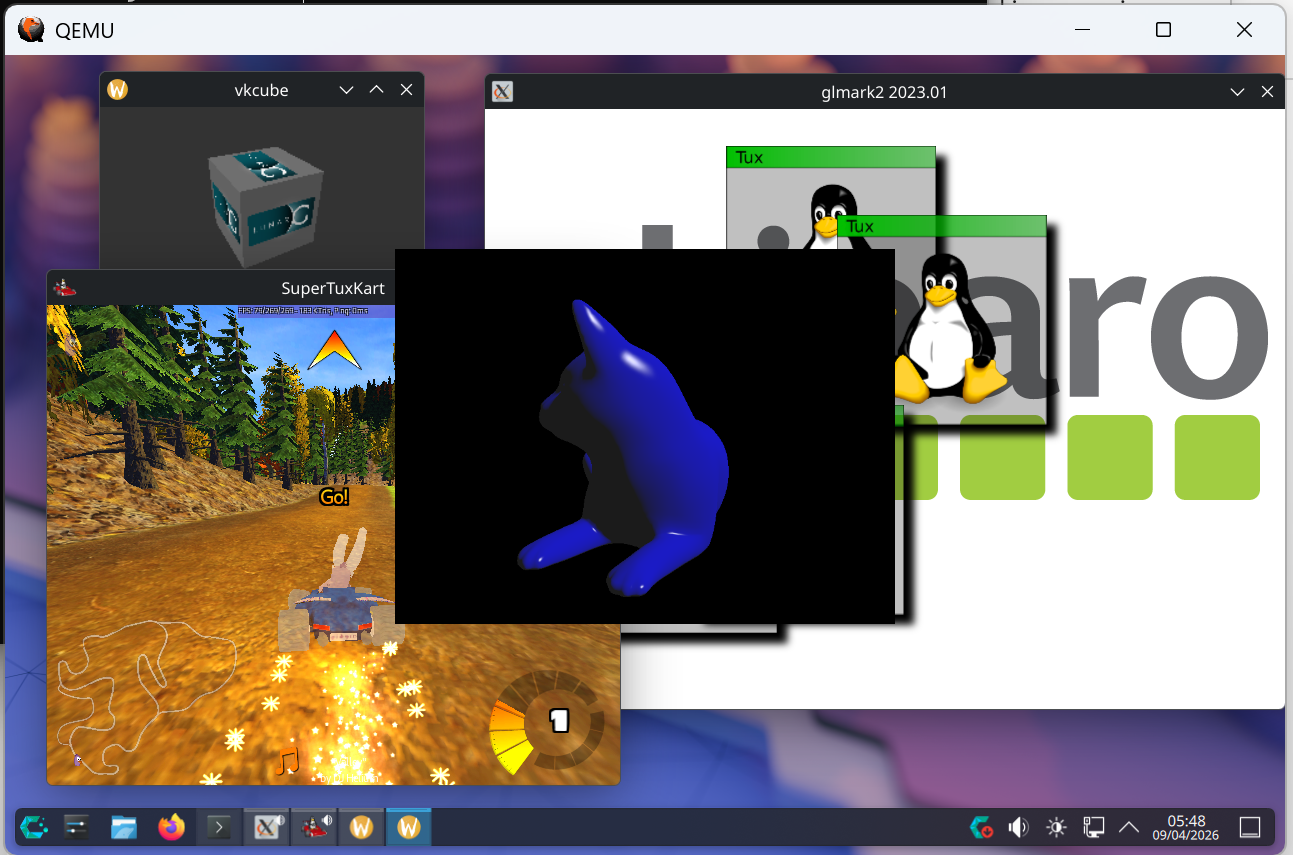The width and height of the screenshot is (1293, 855).
Task: Launch Firefox from the taskbar
Action: [170, 827]
